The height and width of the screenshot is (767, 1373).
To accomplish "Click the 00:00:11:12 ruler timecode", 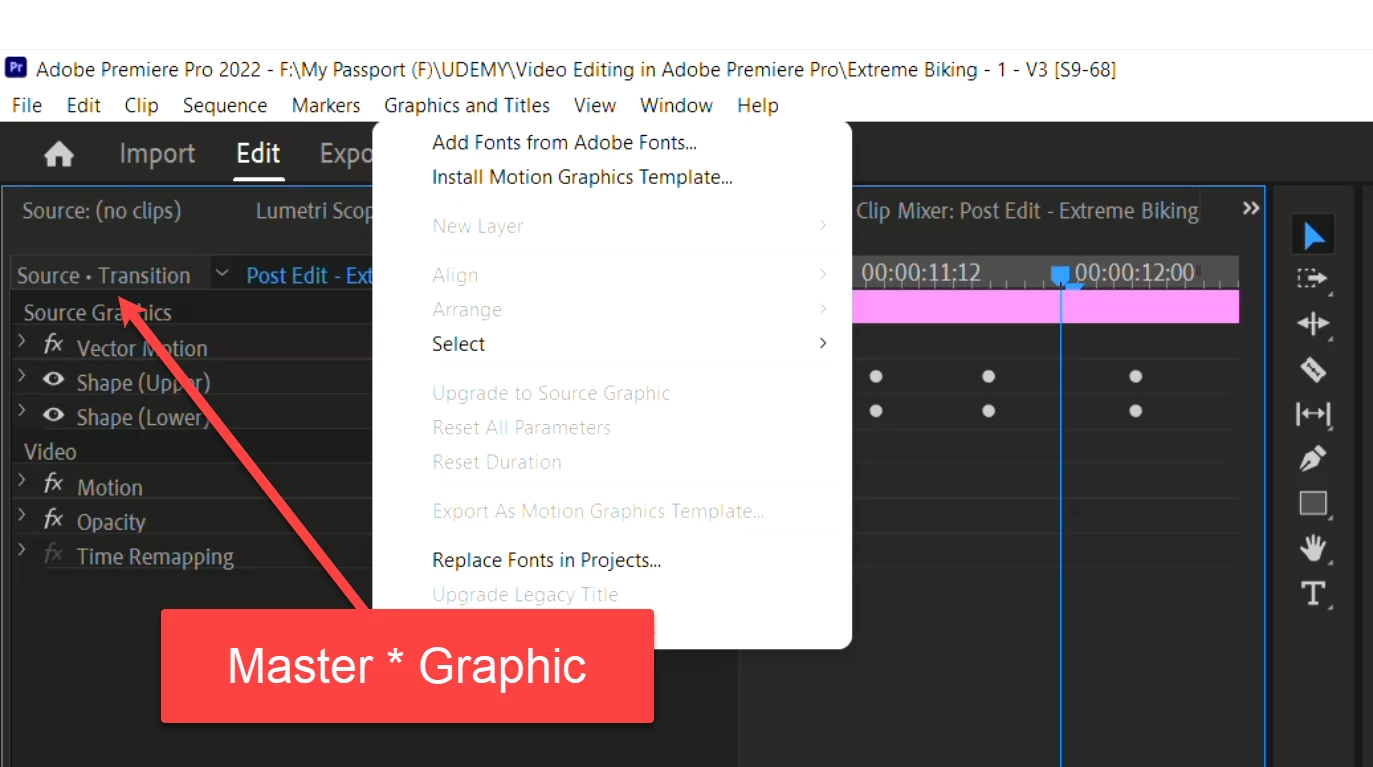I will click(921, 272).
